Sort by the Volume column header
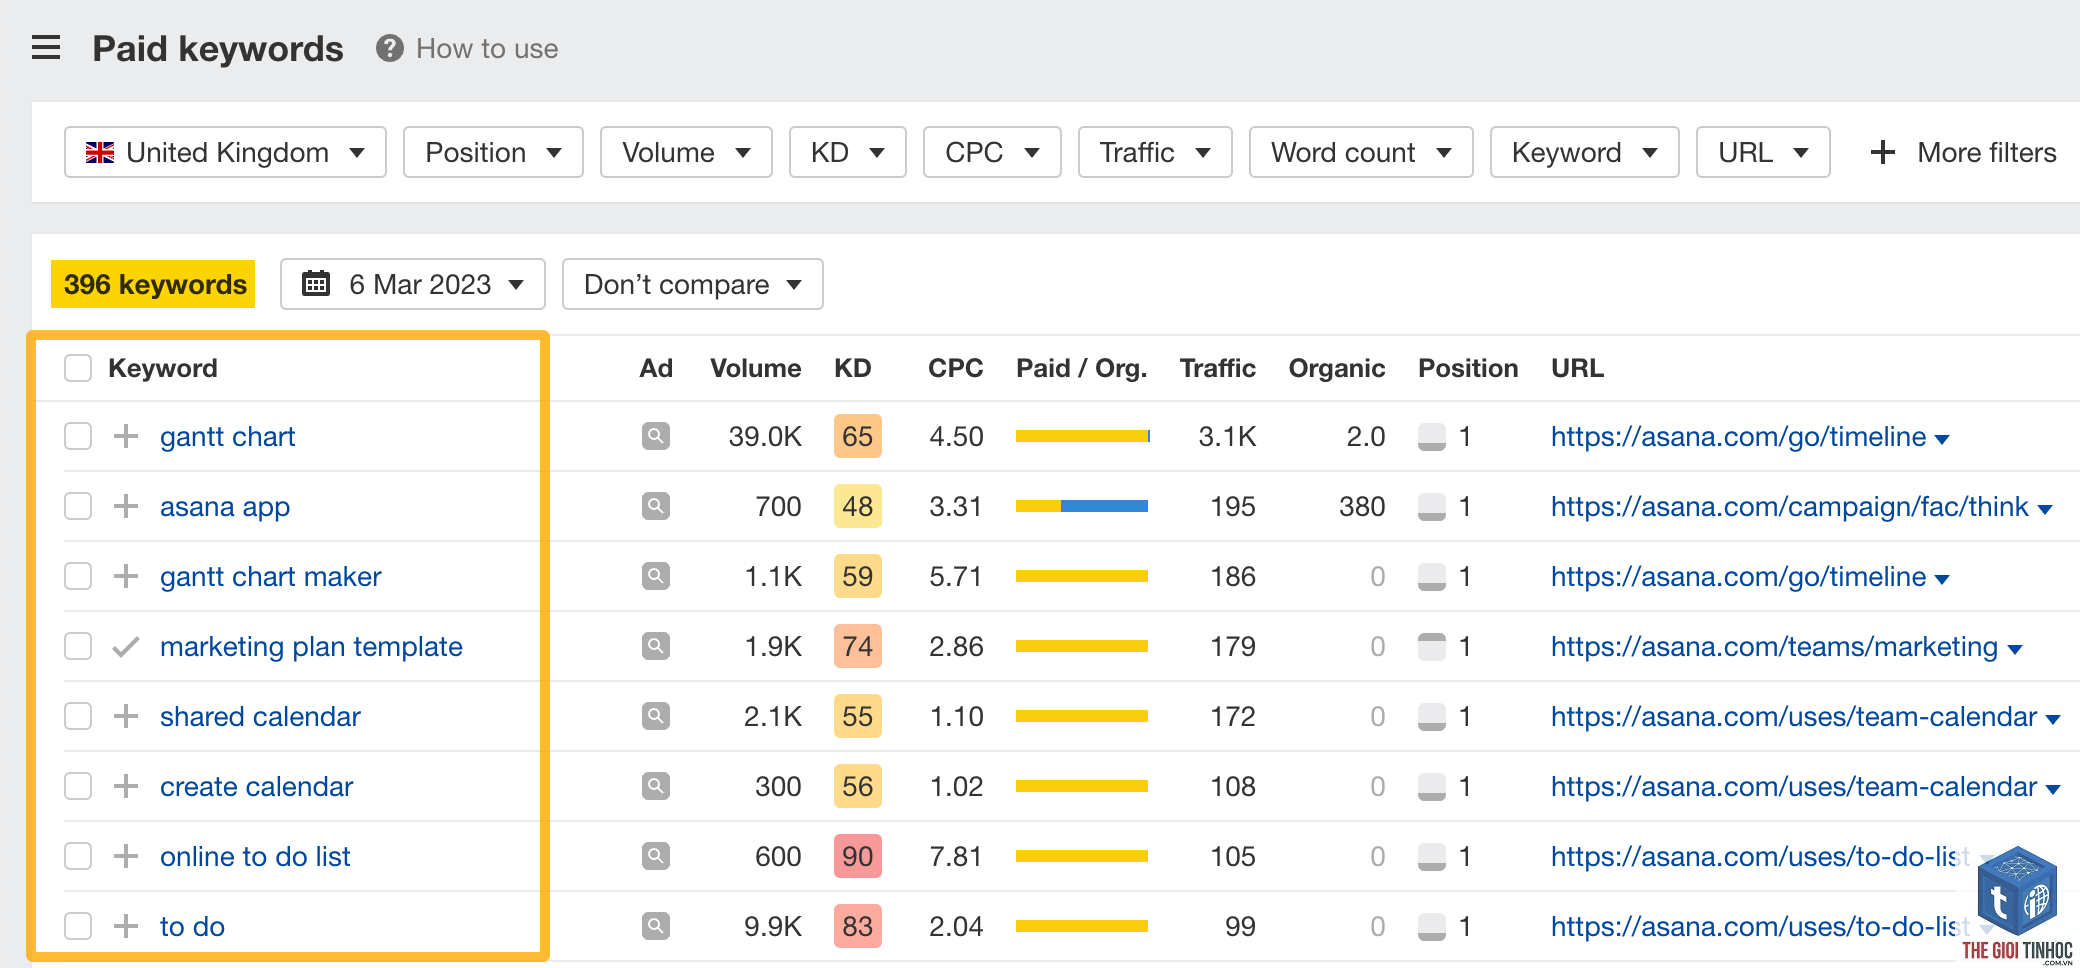Viewport: 2080px width, 968px height. coord(755,368)
